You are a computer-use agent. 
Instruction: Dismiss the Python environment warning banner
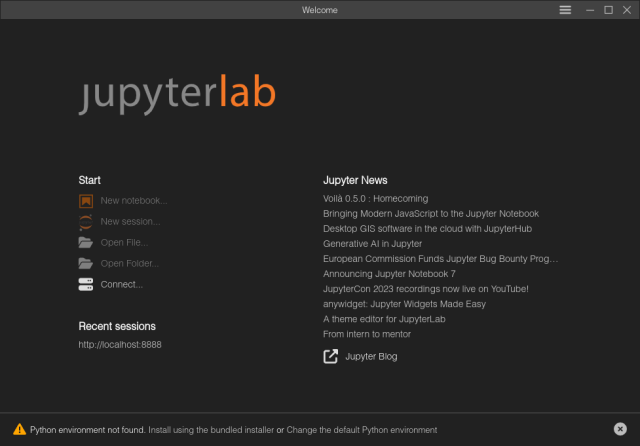click(620, 429)
